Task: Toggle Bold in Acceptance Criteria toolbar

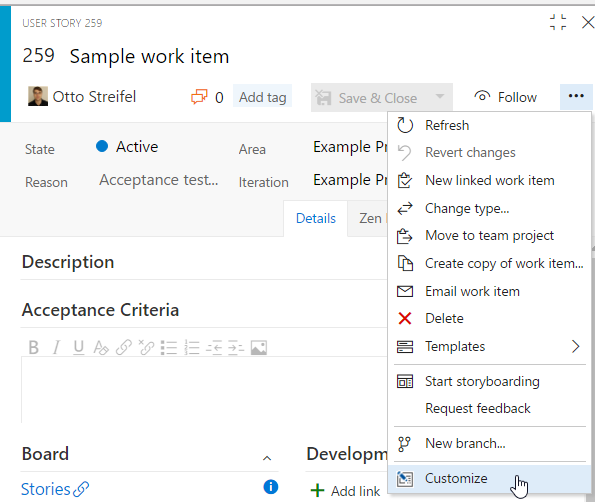Action: pos(33,347)
